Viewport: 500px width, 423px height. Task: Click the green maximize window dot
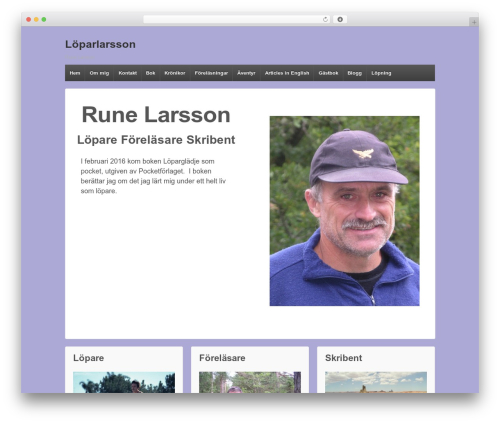pos(44,20)
